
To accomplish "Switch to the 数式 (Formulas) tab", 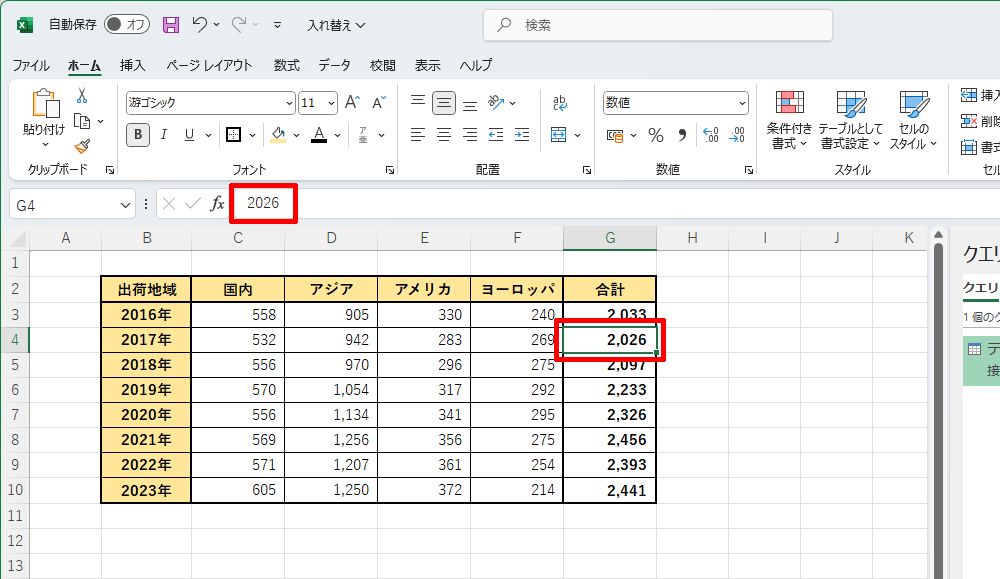I will (x=286, y=65).
